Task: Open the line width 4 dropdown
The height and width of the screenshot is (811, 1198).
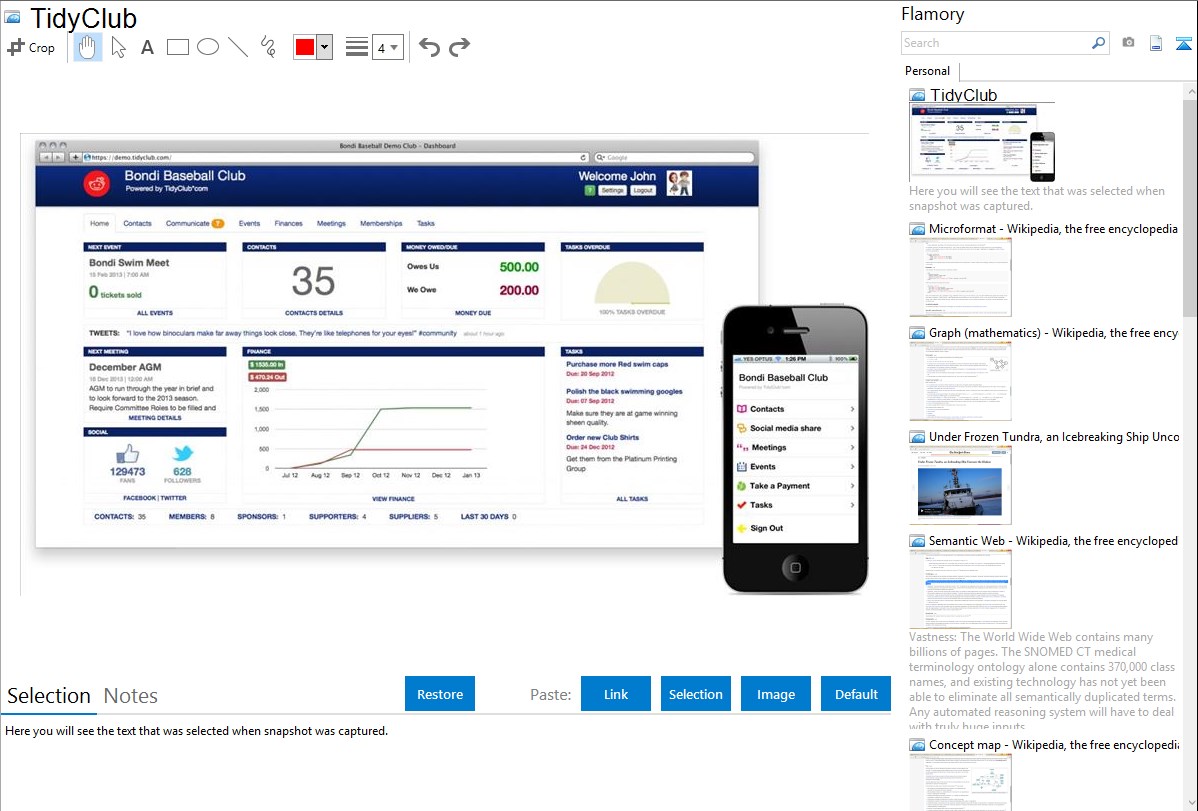Action: [x=387, y=47]
